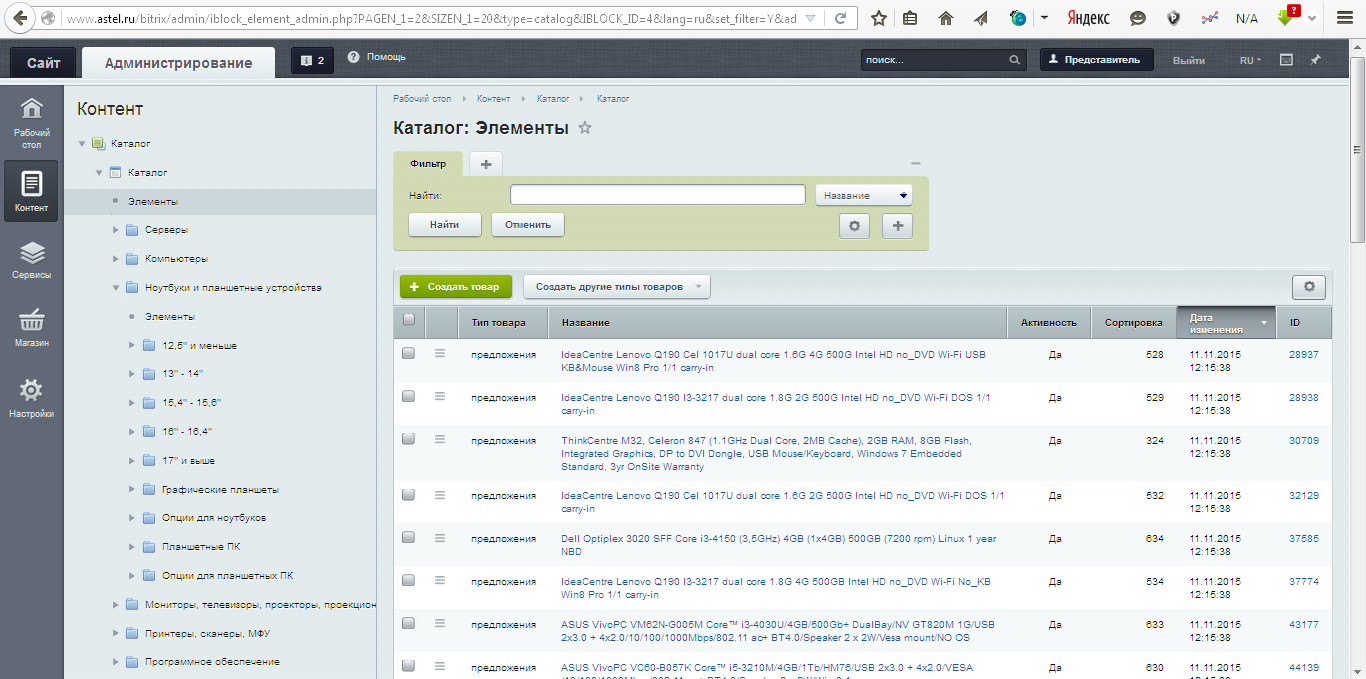The width and height of the screenshot is (1366, 679).
Task: Open the Помощь help icon
Action: [353, 57]
